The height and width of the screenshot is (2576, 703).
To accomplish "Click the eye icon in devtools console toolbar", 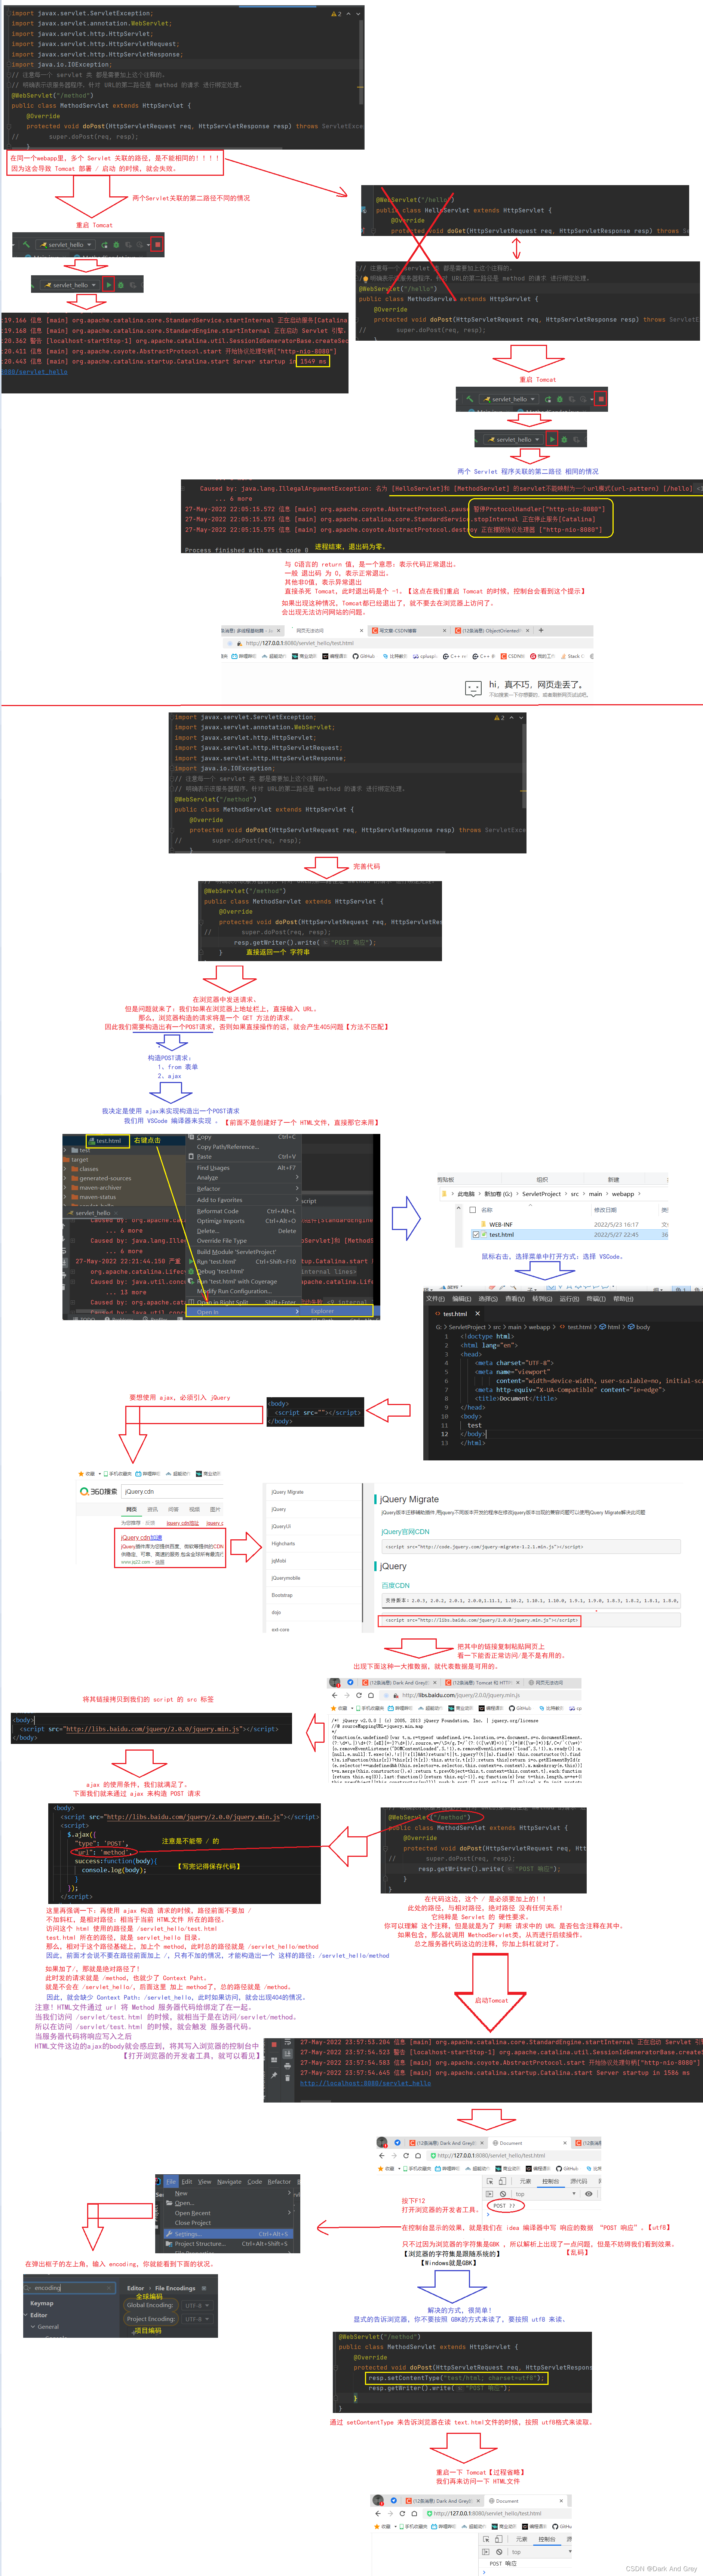I will (589, 2194).
